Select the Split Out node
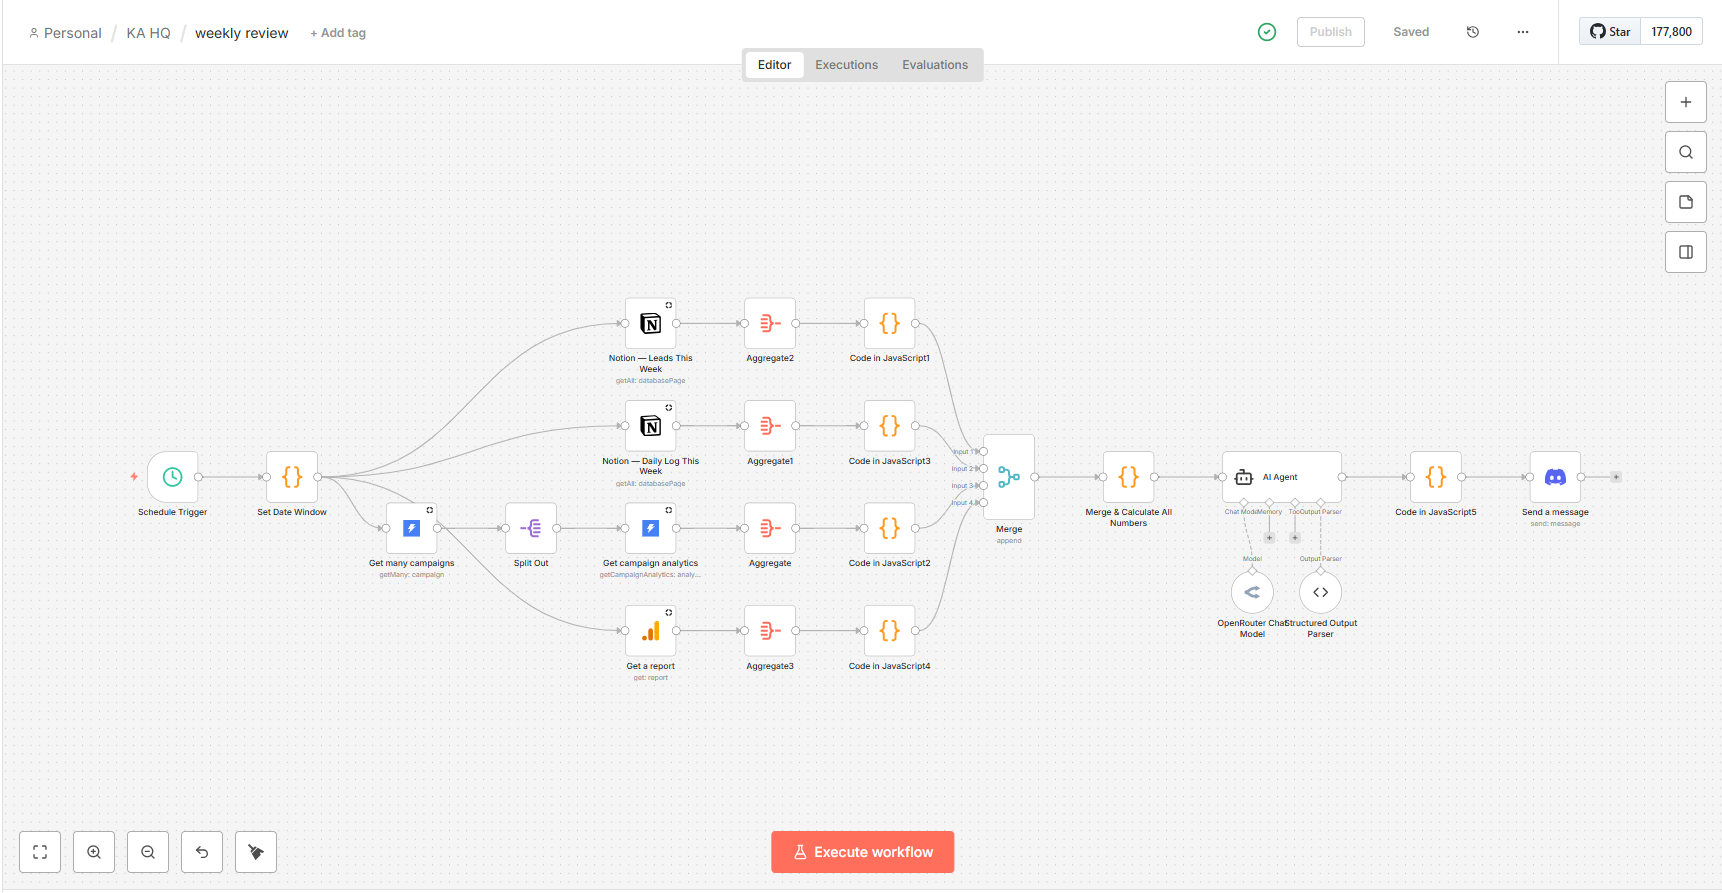The width and height of the screenshot is (1722, 893). click(x=530, y=528)
